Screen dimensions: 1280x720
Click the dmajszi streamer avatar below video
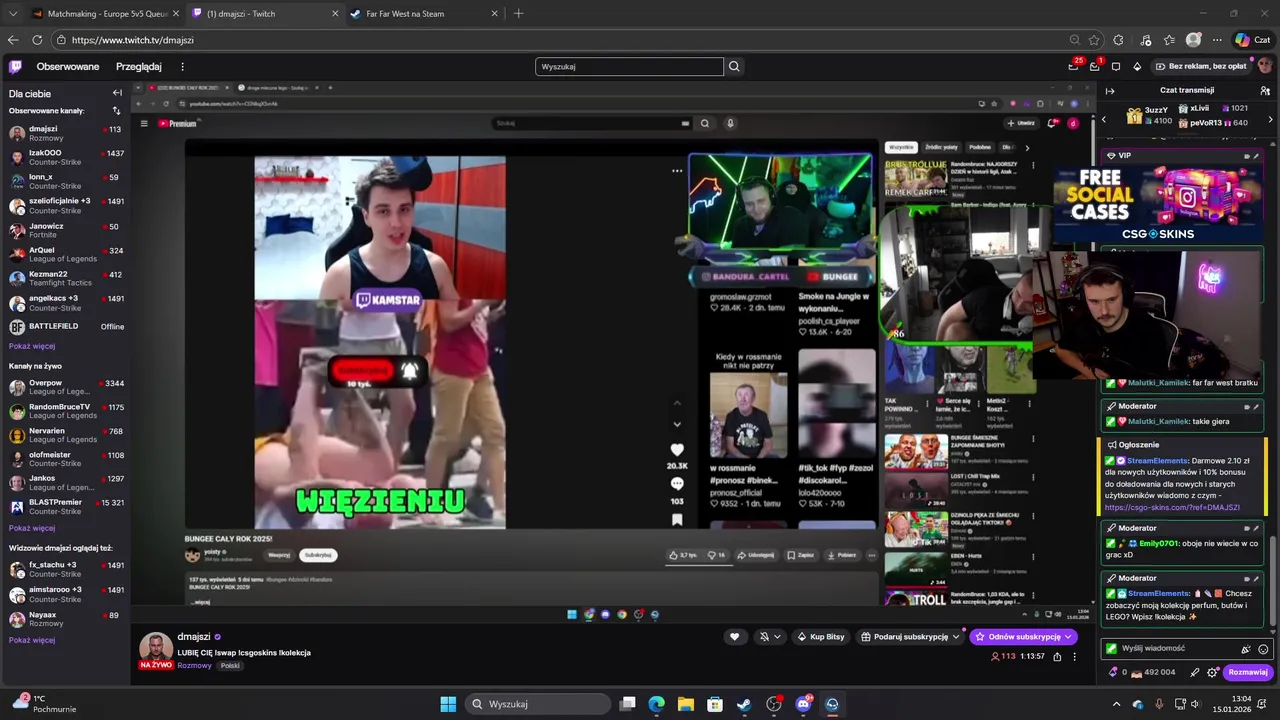tap(156, 648)
